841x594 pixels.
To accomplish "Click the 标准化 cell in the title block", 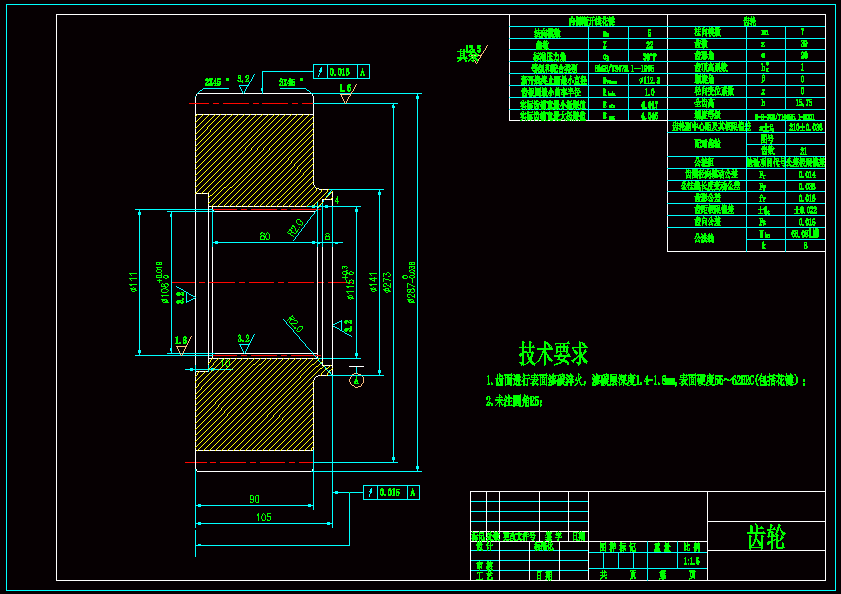I will click(544, 546).
